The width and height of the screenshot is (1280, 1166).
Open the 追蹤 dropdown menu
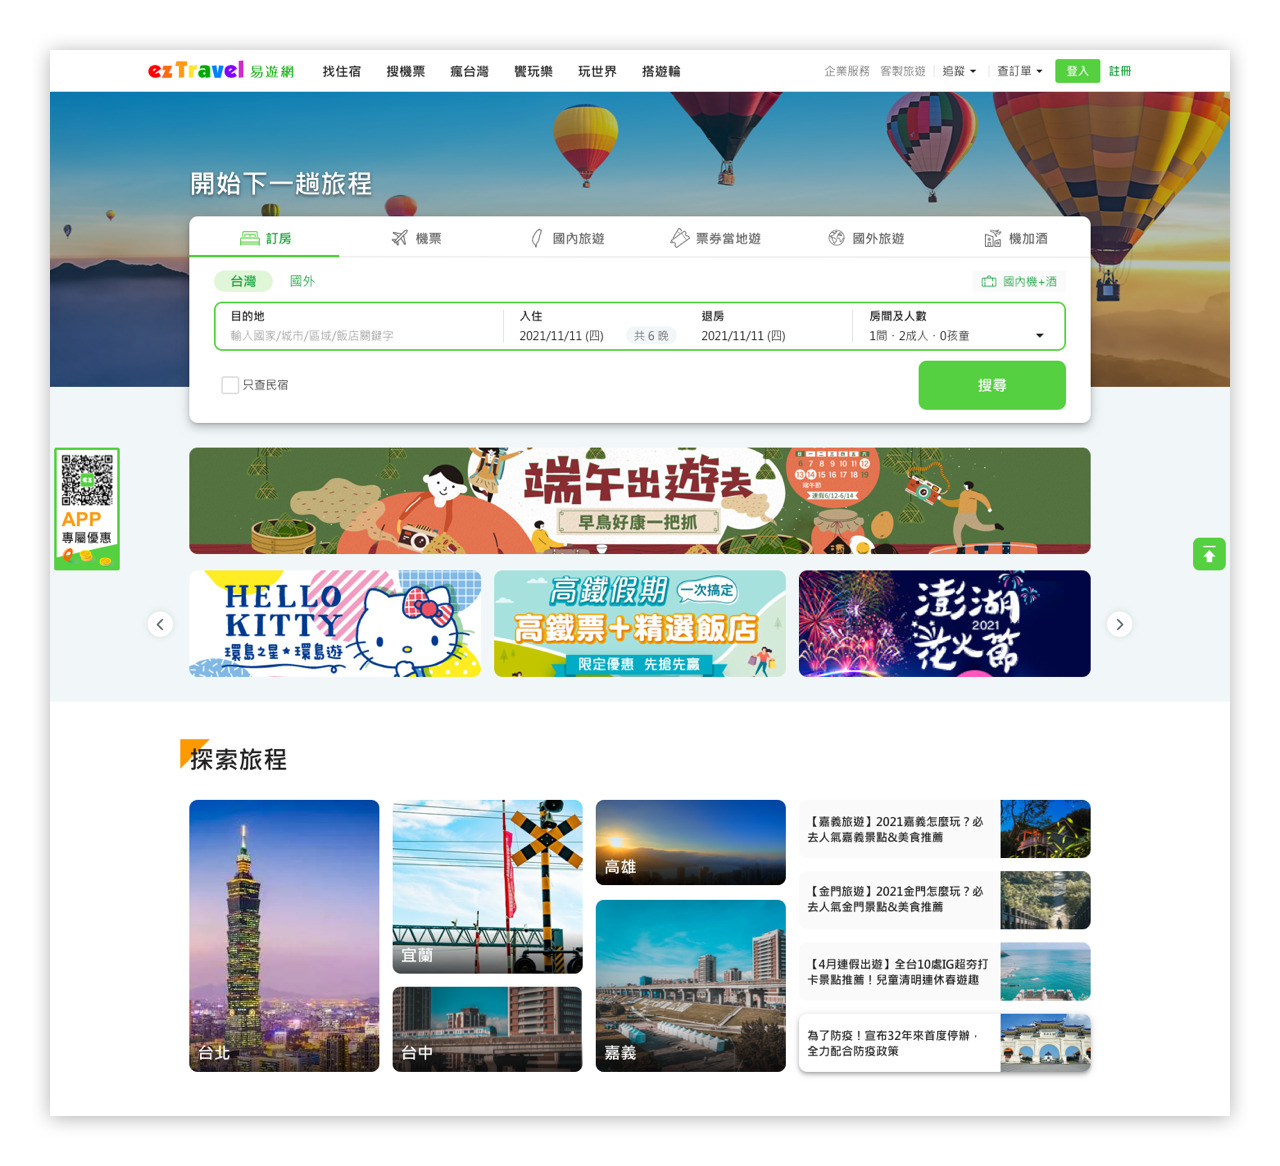[959, 71]
